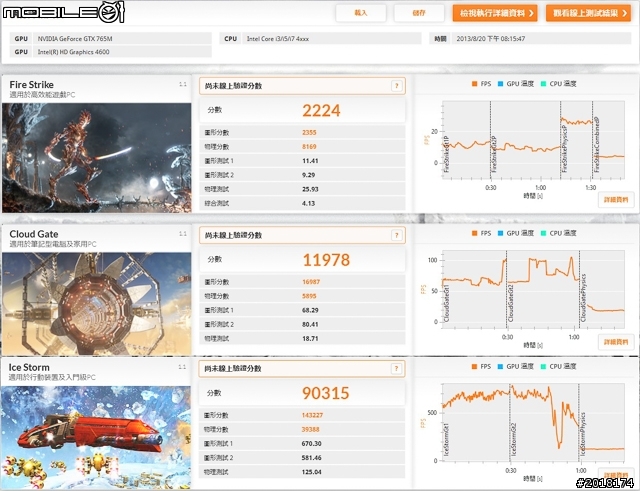Click the Intel Core i3/i5/i7 4xxx CPU field
The image size is (640, 491).
click(x=332, y=39)
